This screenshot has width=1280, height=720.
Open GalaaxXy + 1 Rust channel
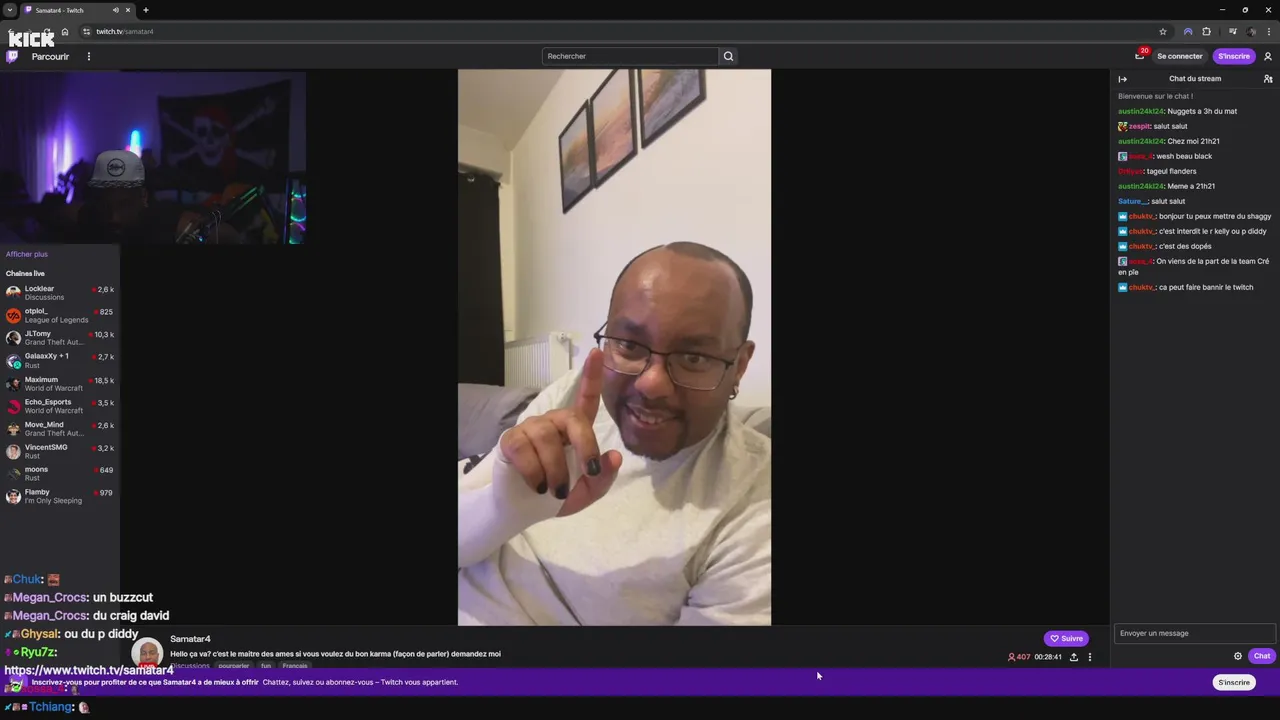tap(60, 361)
